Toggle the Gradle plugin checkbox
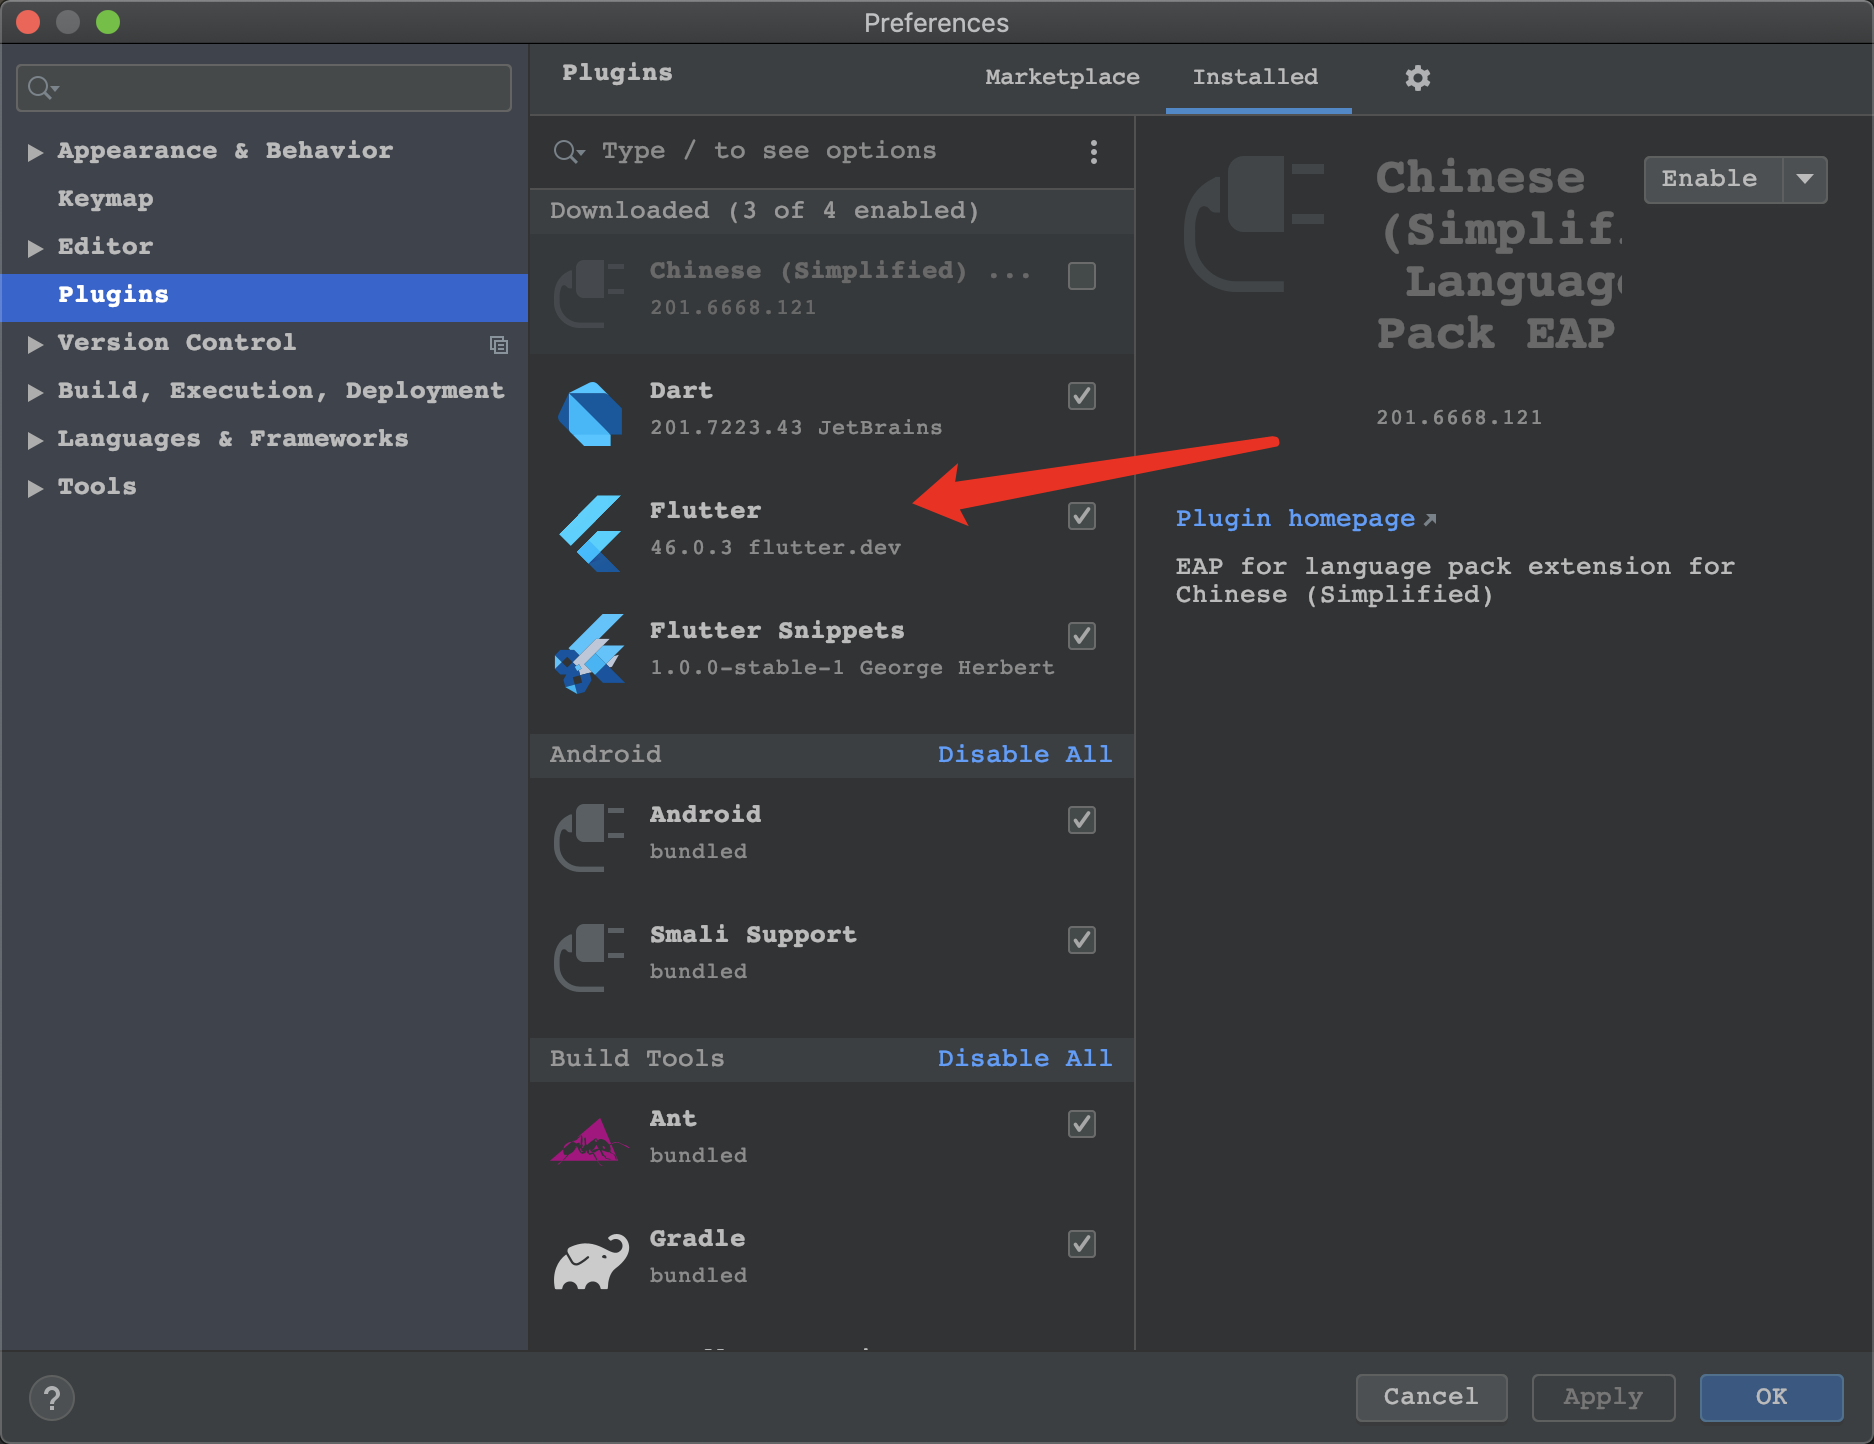This screenshot has height=1444, width=1874. pyautogui.click(x=1082, y=1244)
